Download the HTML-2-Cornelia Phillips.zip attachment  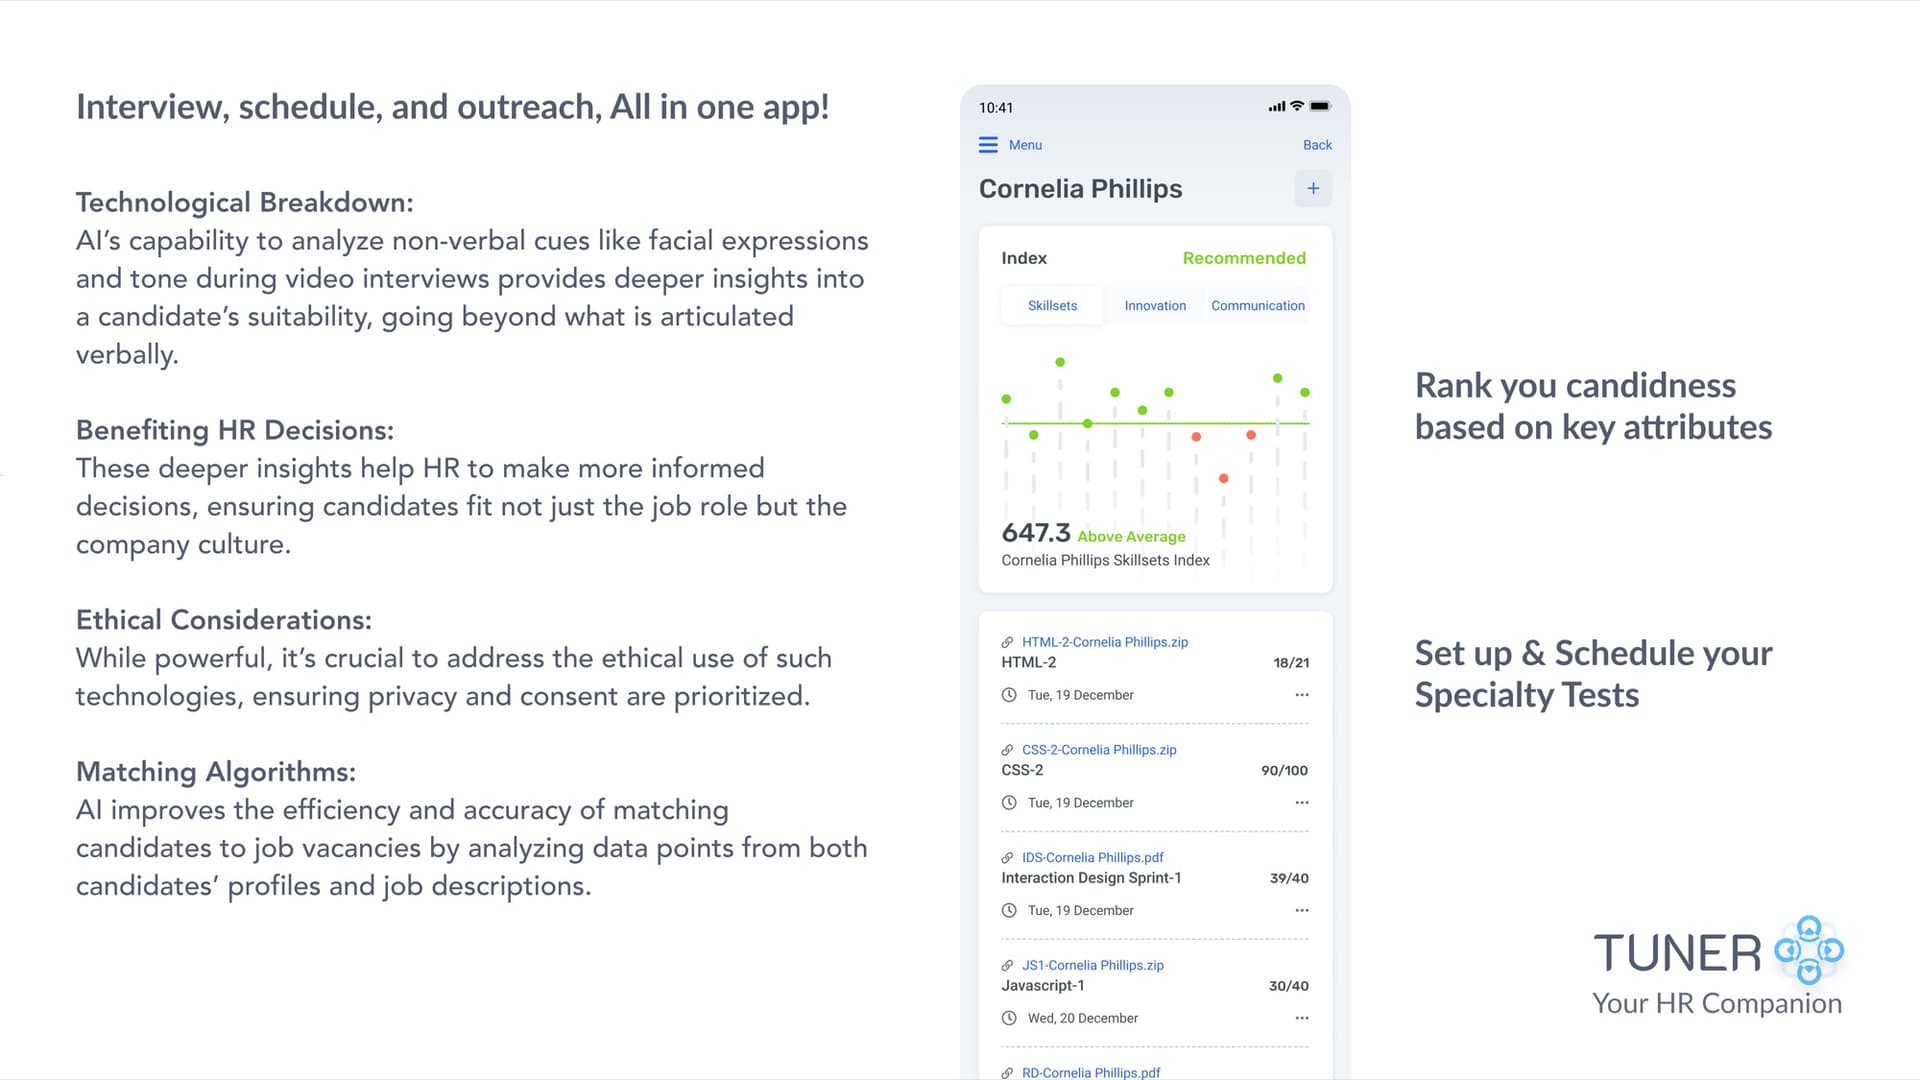point(1104,641)
